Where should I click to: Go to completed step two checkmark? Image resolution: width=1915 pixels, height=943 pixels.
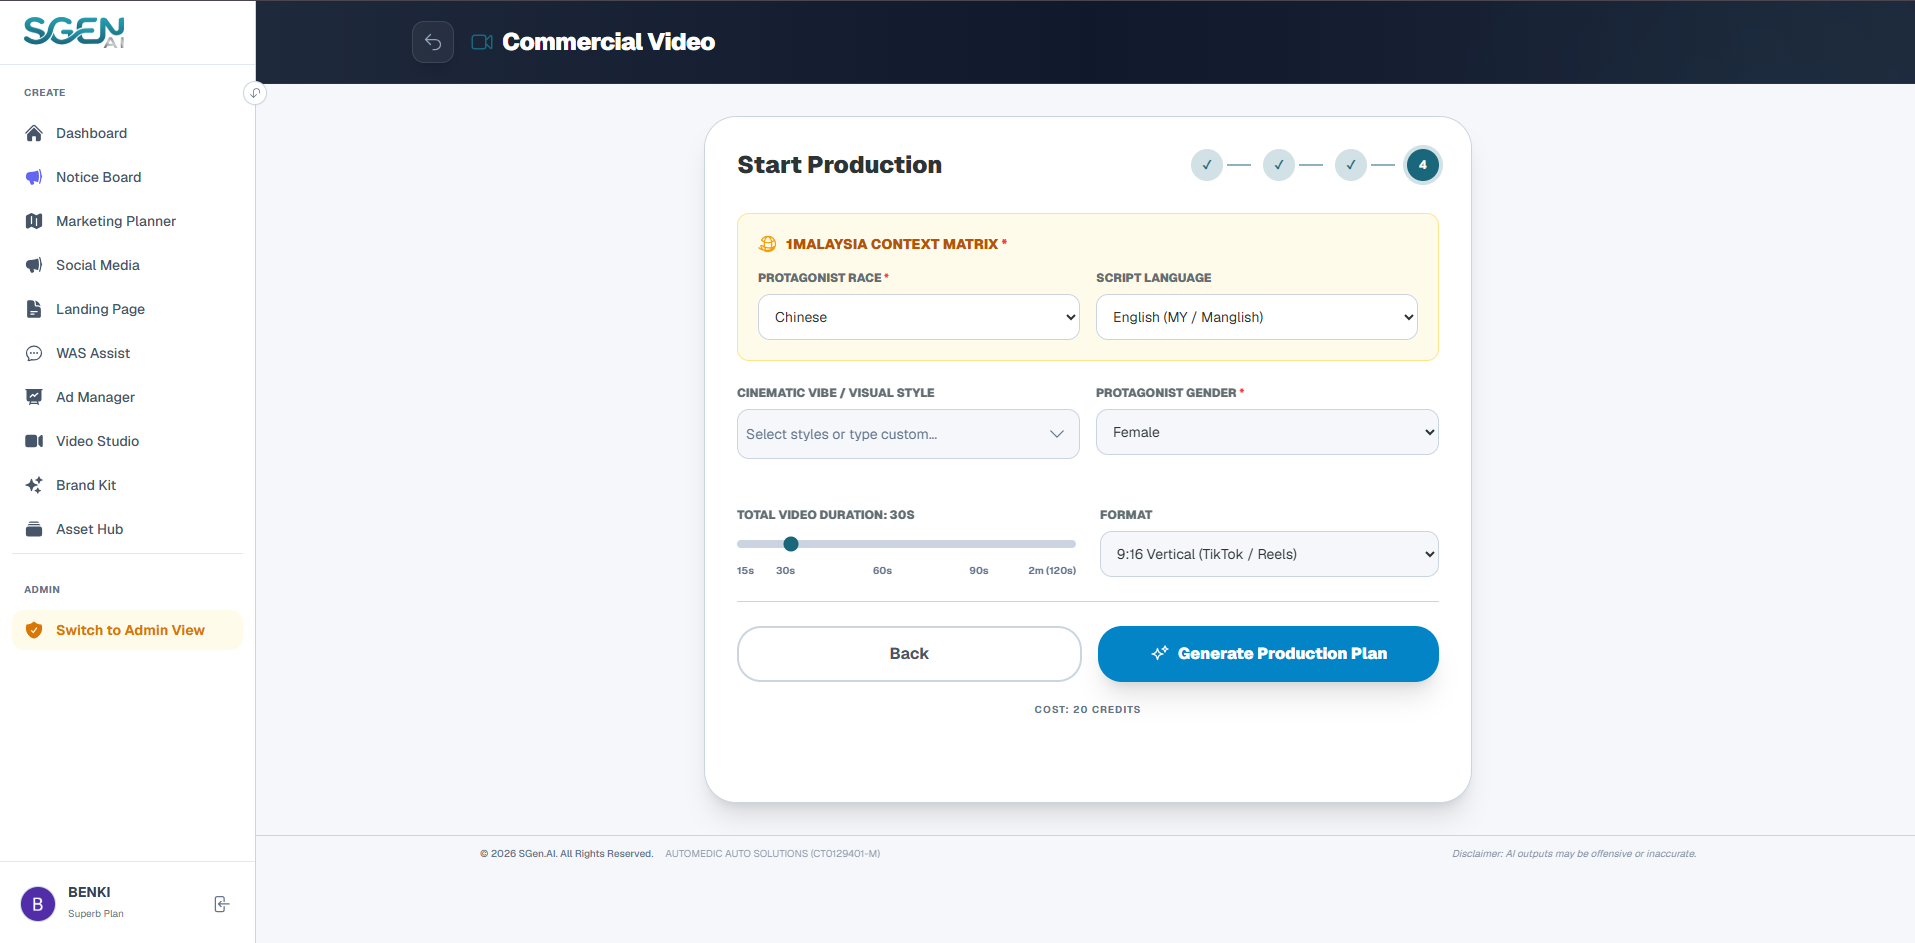coord(1279,165)
